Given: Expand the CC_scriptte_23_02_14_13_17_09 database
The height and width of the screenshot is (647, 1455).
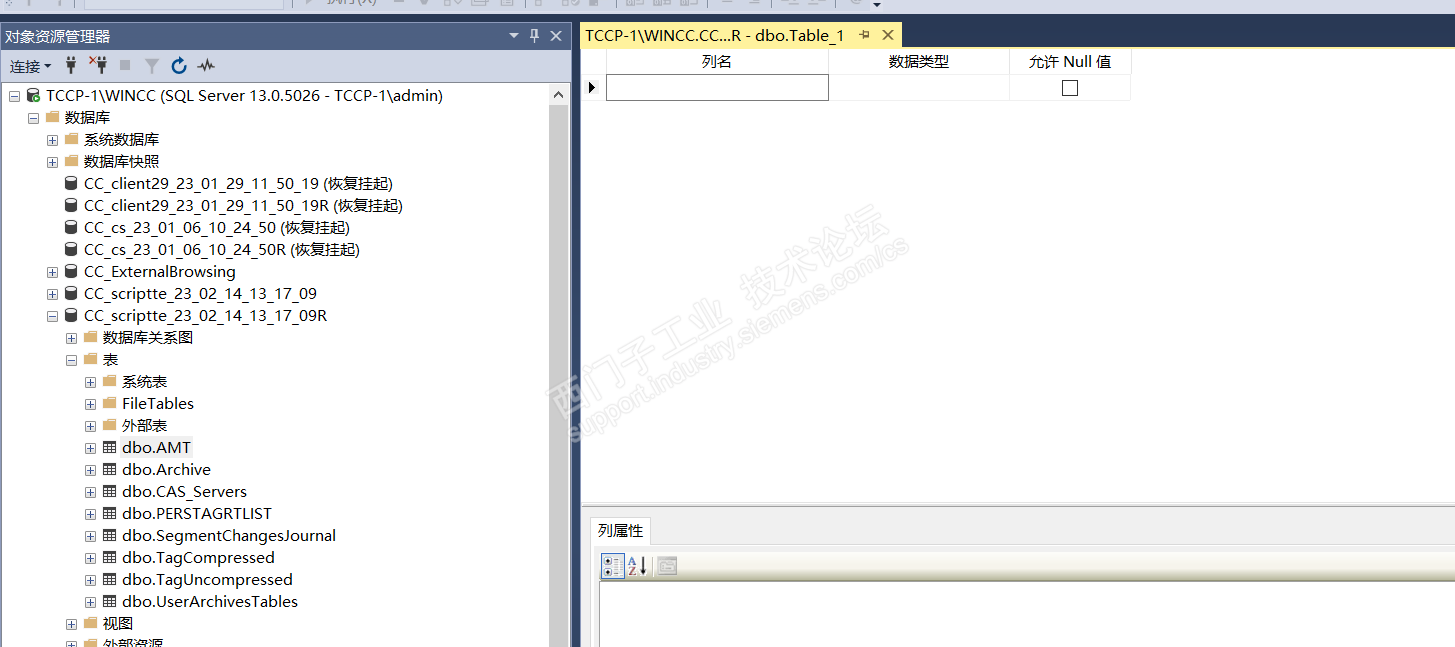Looking at the screenshot, I should click(52, 294).
